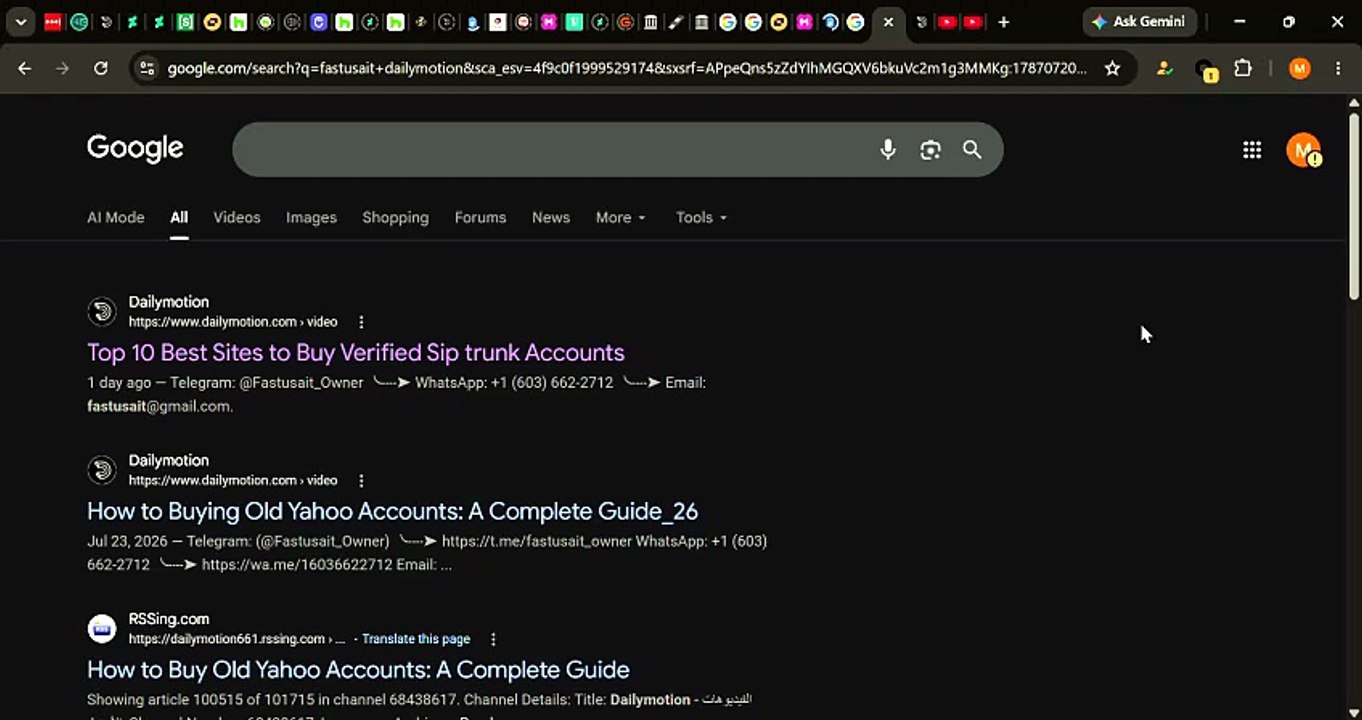The width and height of the screenshot is (1362, 720).
Task: Switch to Forums results tab
Action: (480, 217)
